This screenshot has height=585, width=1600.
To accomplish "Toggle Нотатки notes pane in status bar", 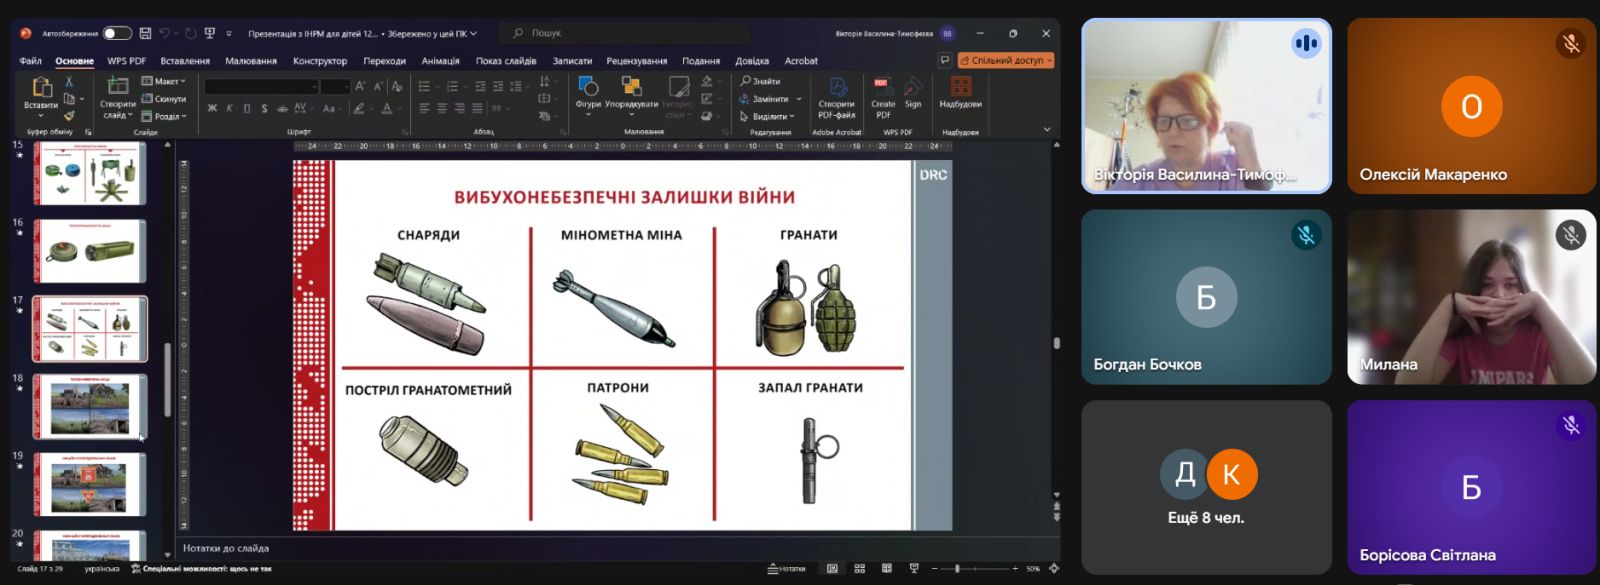I will 787,569.
